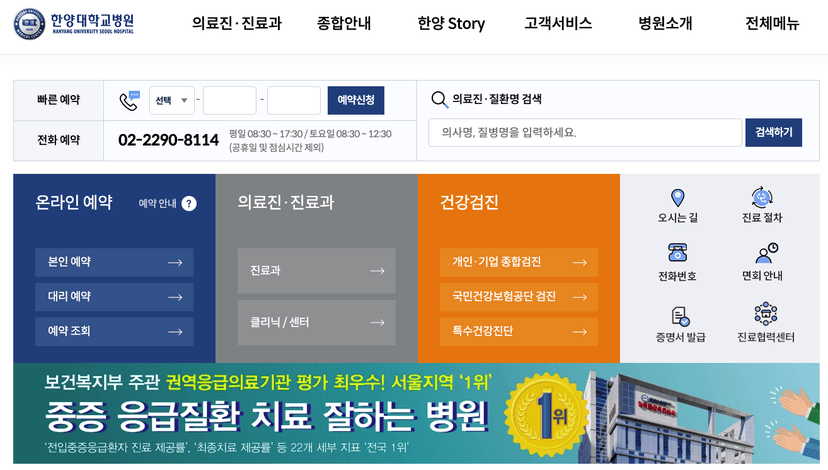The width and height of the screenshot is (828, 470).
Task: Click the Hanyang University Hospital logo
Action: tap(74, 24)
